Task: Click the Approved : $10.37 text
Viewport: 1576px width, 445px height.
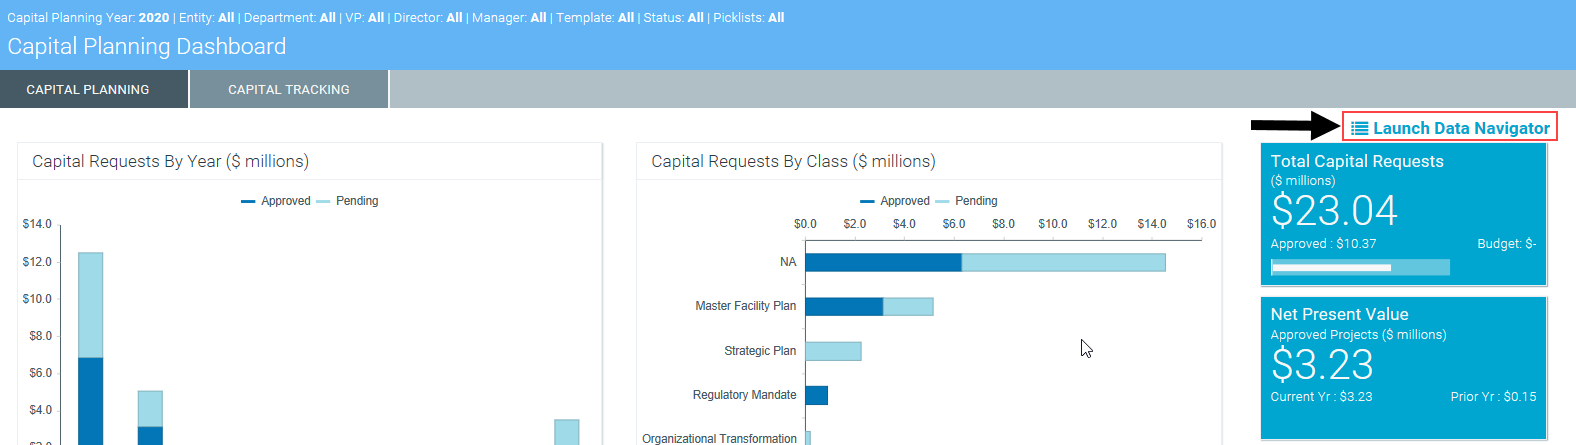Action: pyautogui.click(x=1323, y=244)
